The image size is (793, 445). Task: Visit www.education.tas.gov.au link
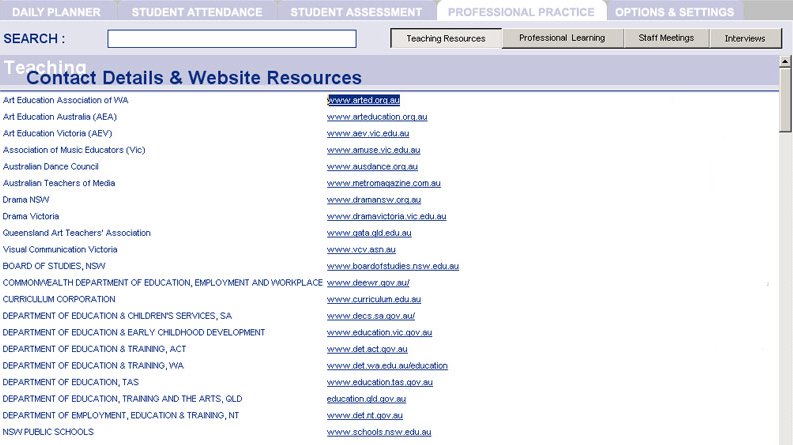point(379,382)
